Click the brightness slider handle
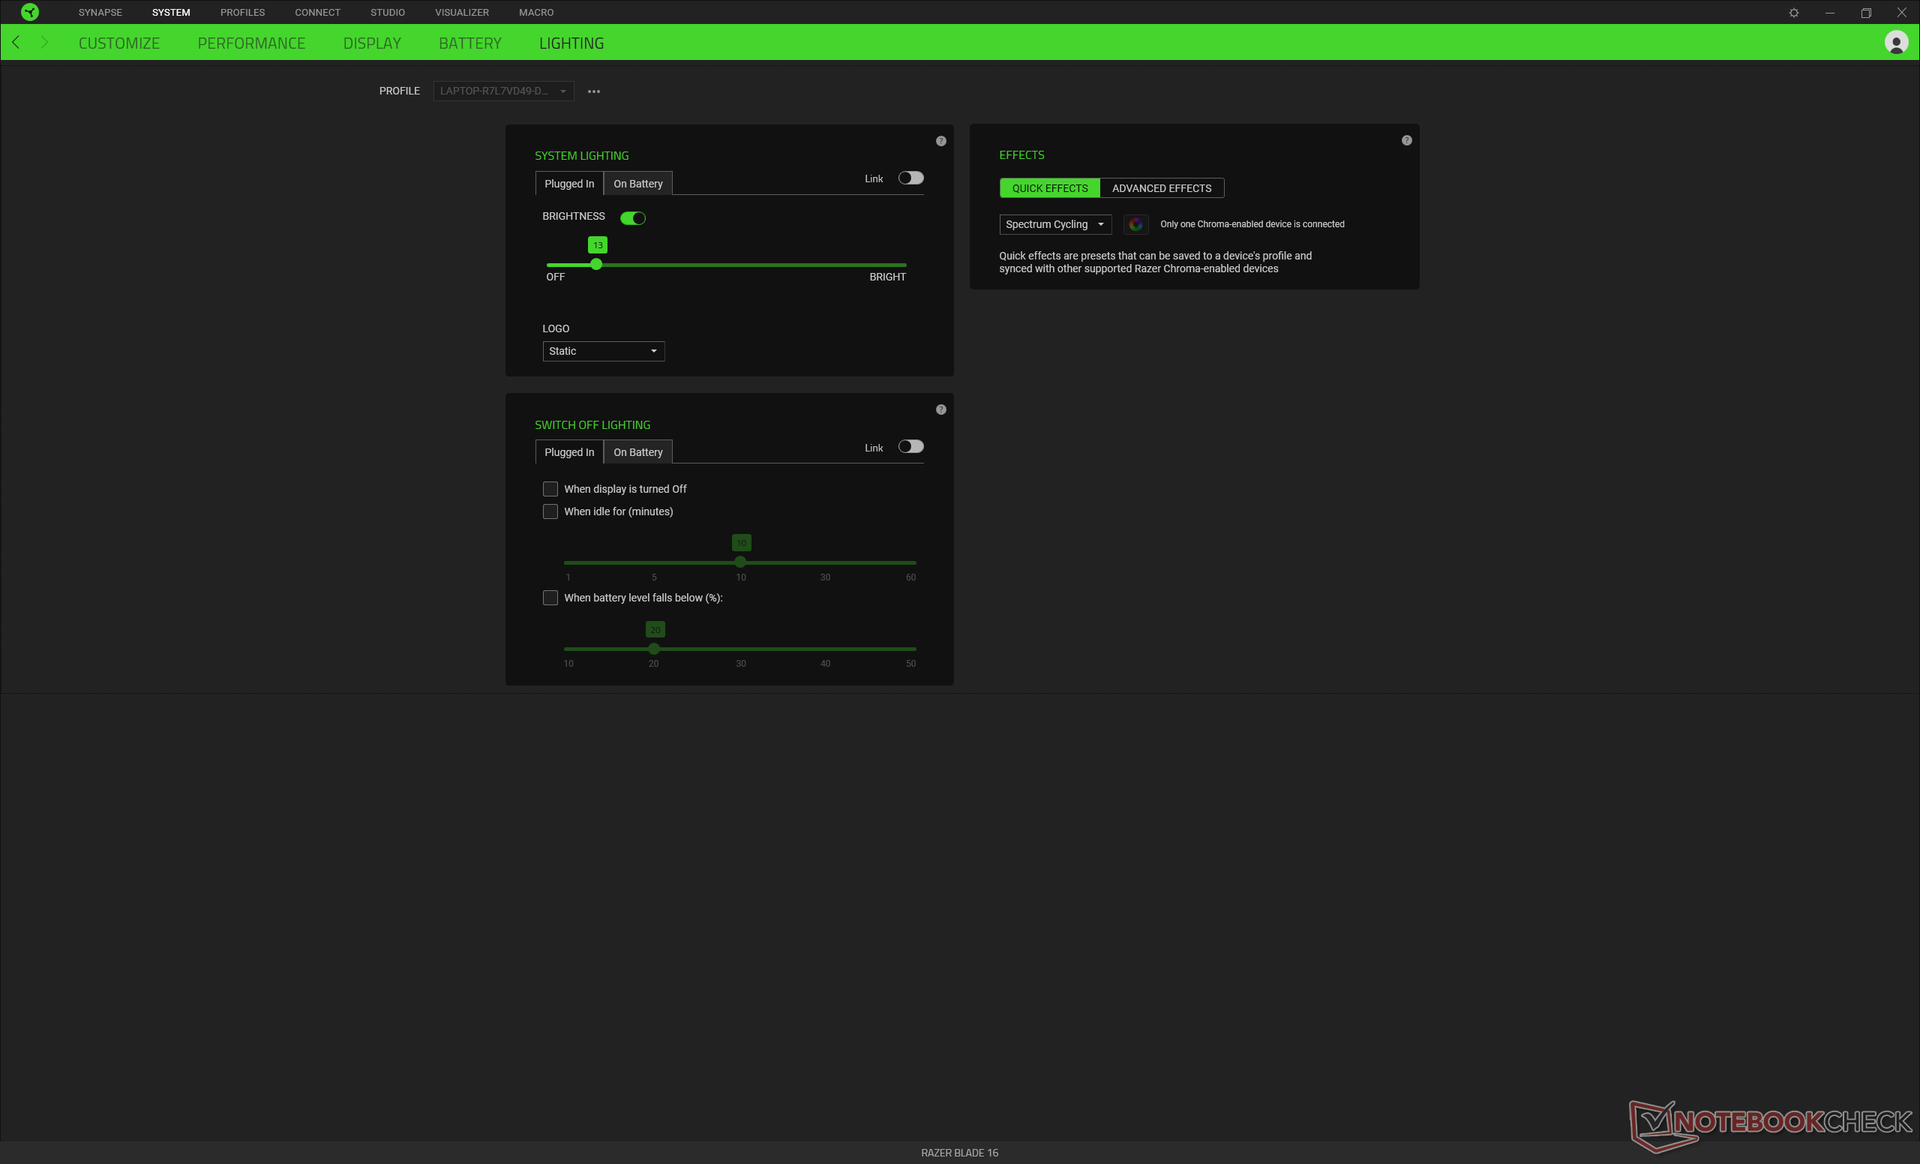Screen dimensions: 1920x1164 (x=596, y=265)
